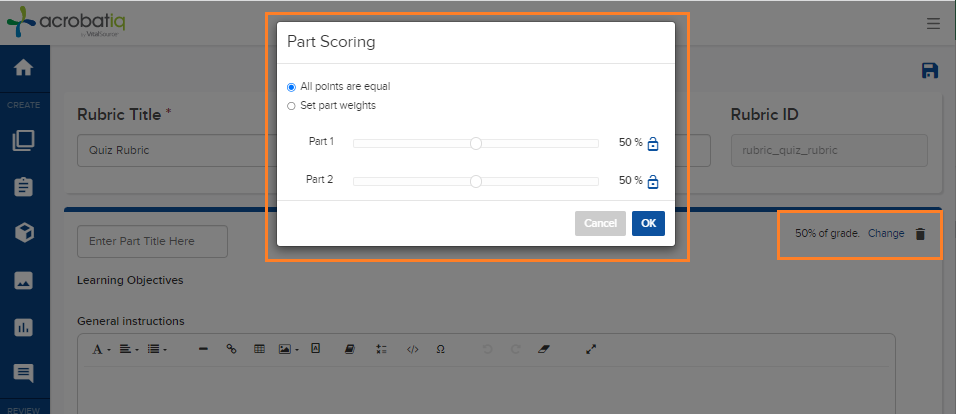
Task: Click the book icon in the editor toolbar
Action: [x=350, y=349]
